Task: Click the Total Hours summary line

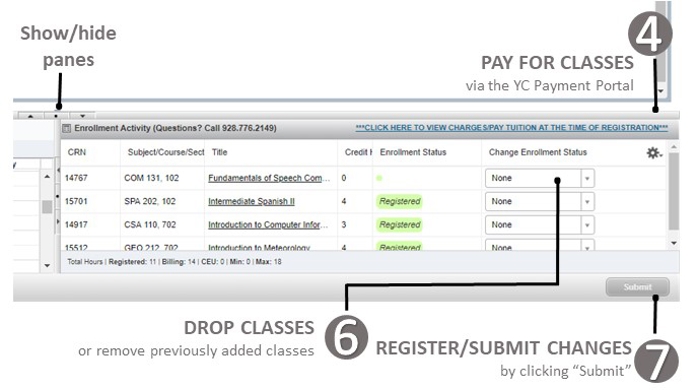Action: tap(174, 262)
